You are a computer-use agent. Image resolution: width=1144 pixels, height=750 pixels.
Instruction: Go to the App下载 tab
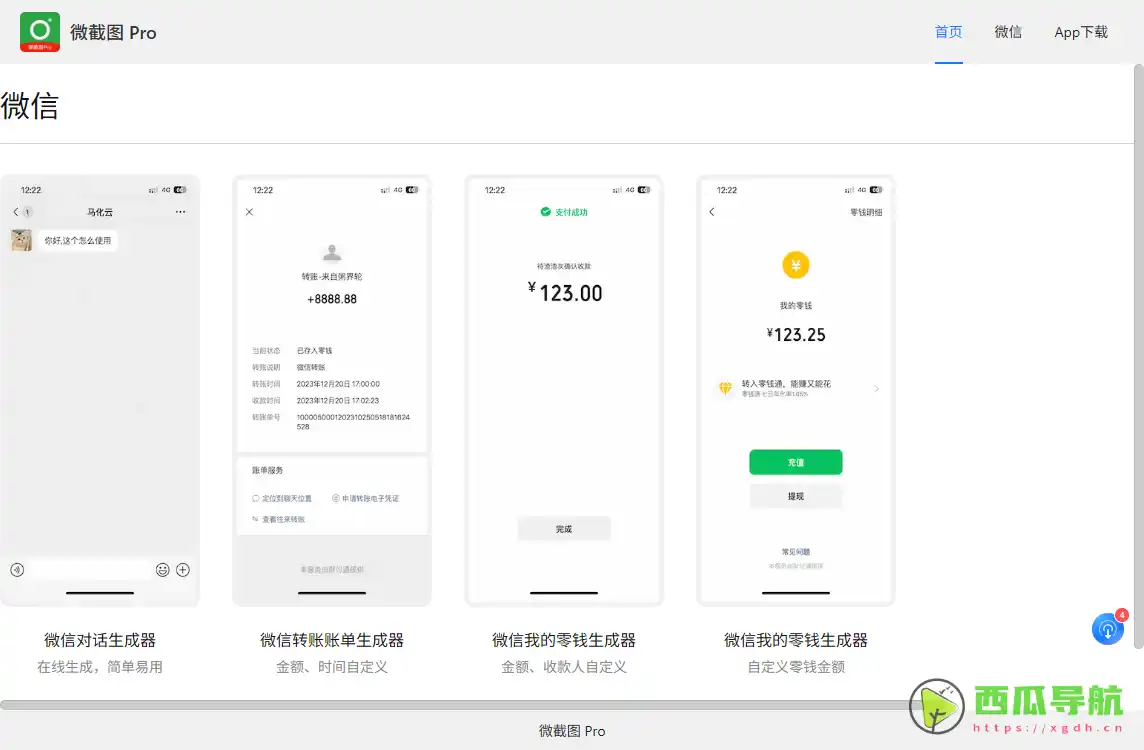tap(1081, 32)
